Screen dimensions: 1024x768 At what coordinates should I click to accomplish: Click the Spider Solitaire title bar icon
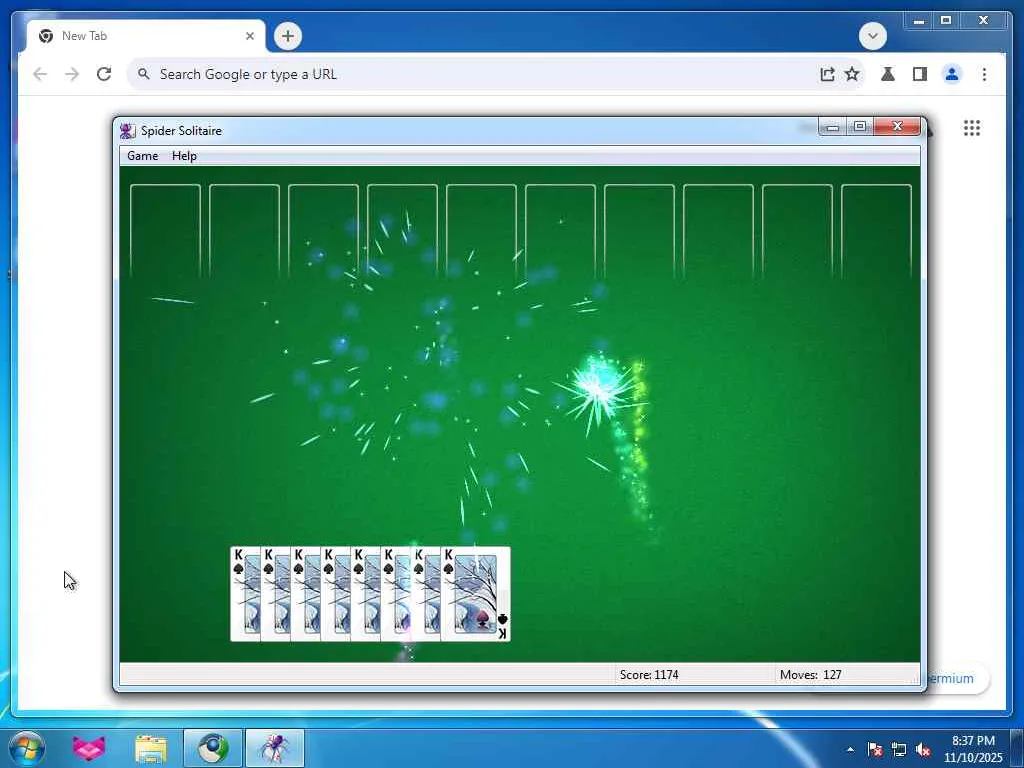coord(127,131)
